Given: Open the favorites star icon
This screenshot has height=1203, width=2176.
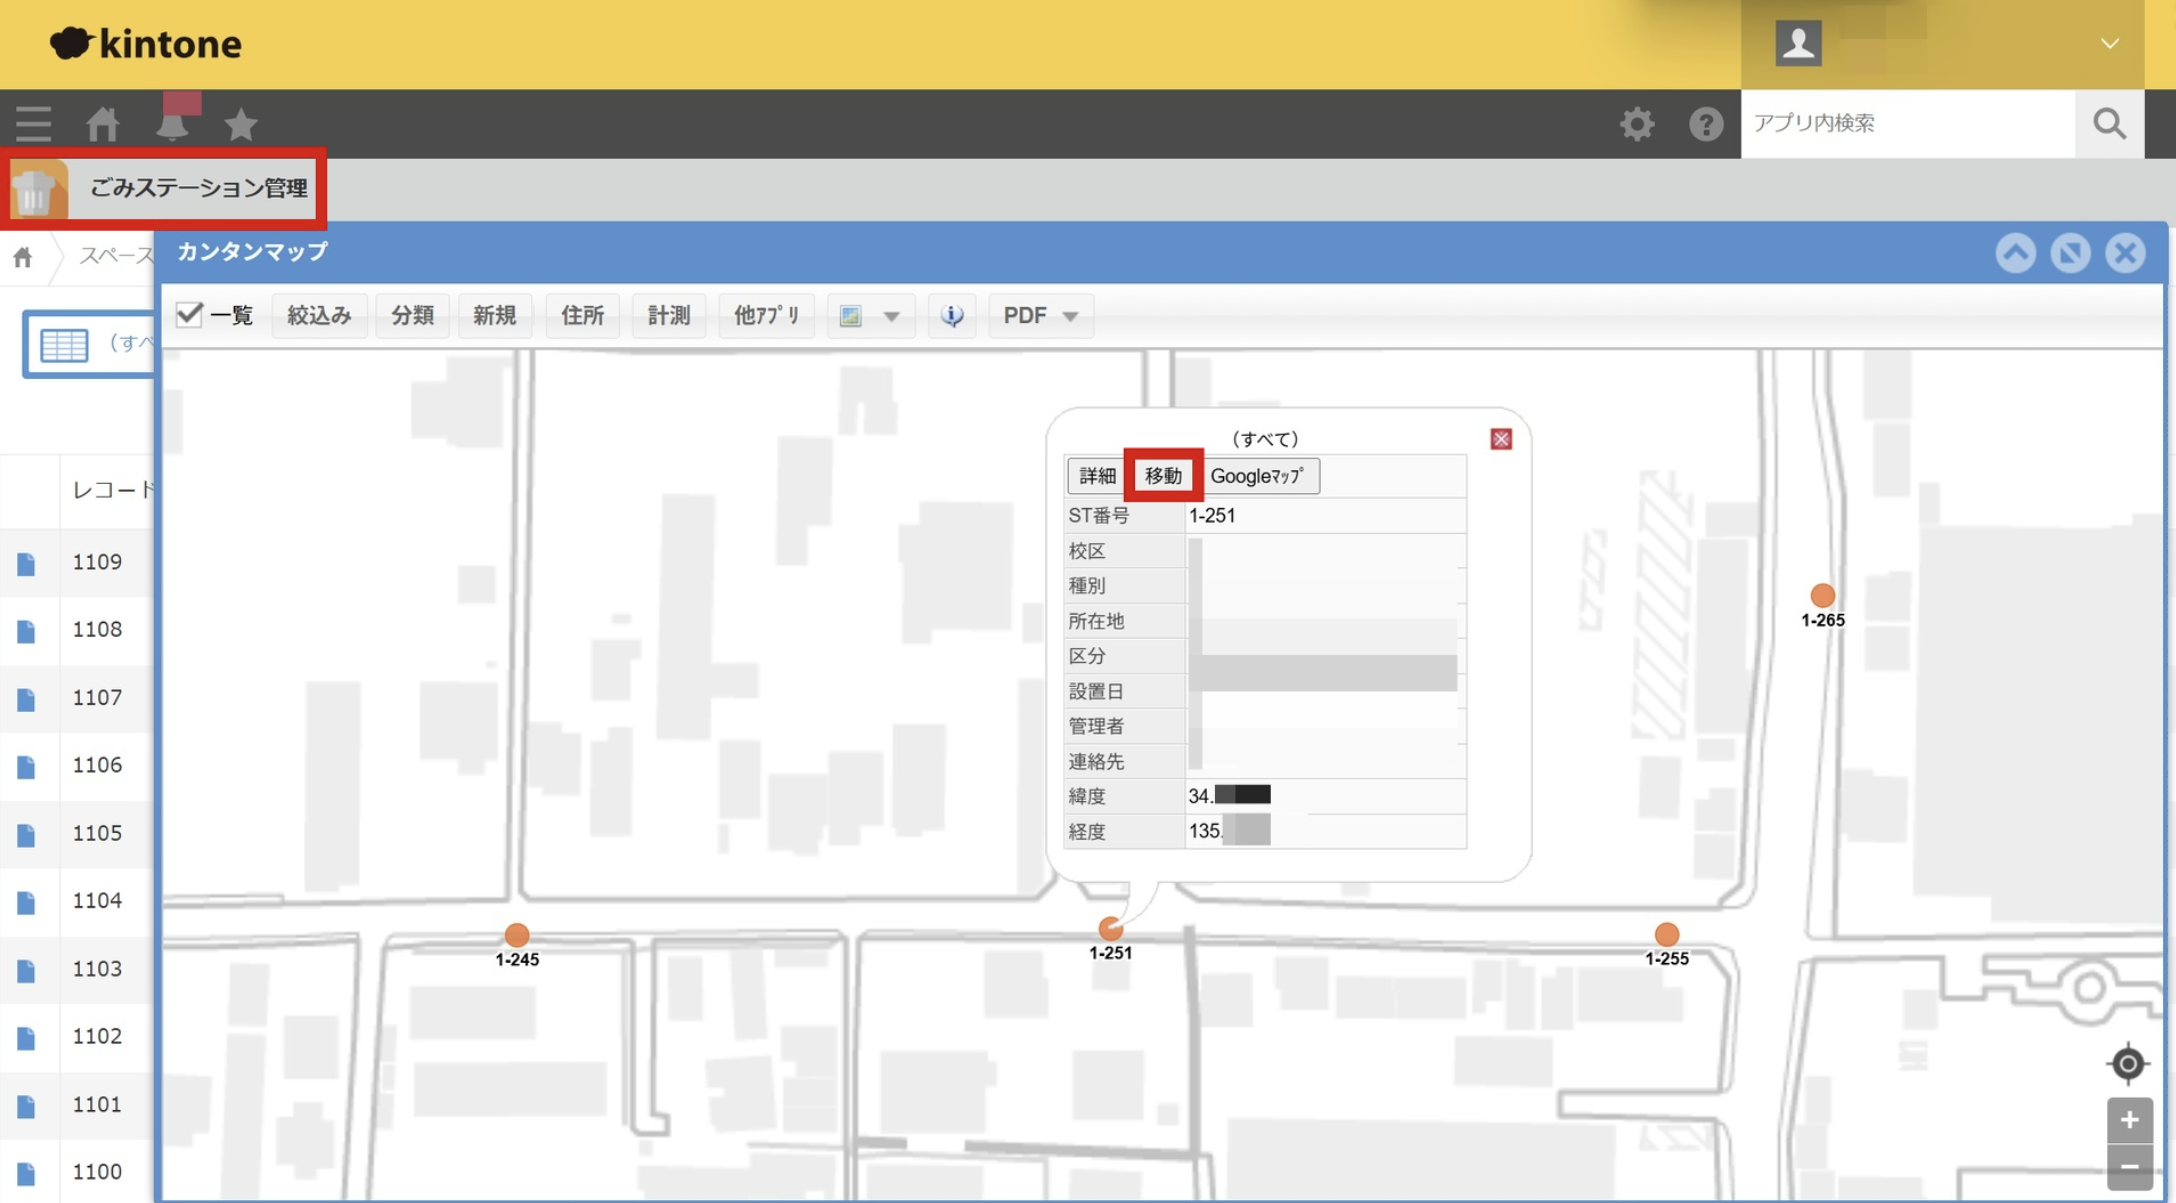Looking at the screenshot, I should (x=241, y=124).
